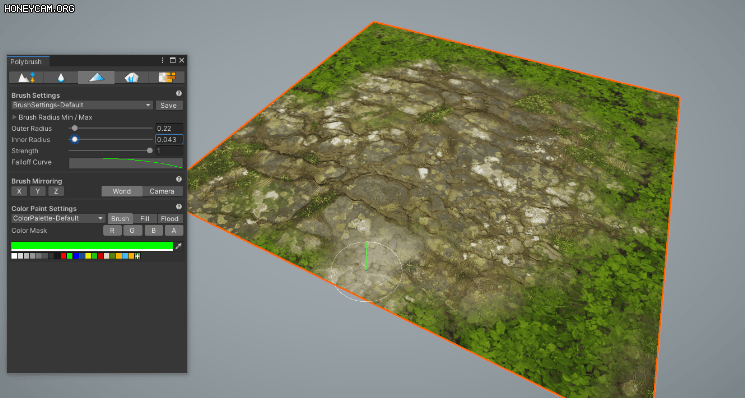Viewport: 745px width, 398px height.
Task: Paint on the terrain at the brush circle
Action: point(366,271)
